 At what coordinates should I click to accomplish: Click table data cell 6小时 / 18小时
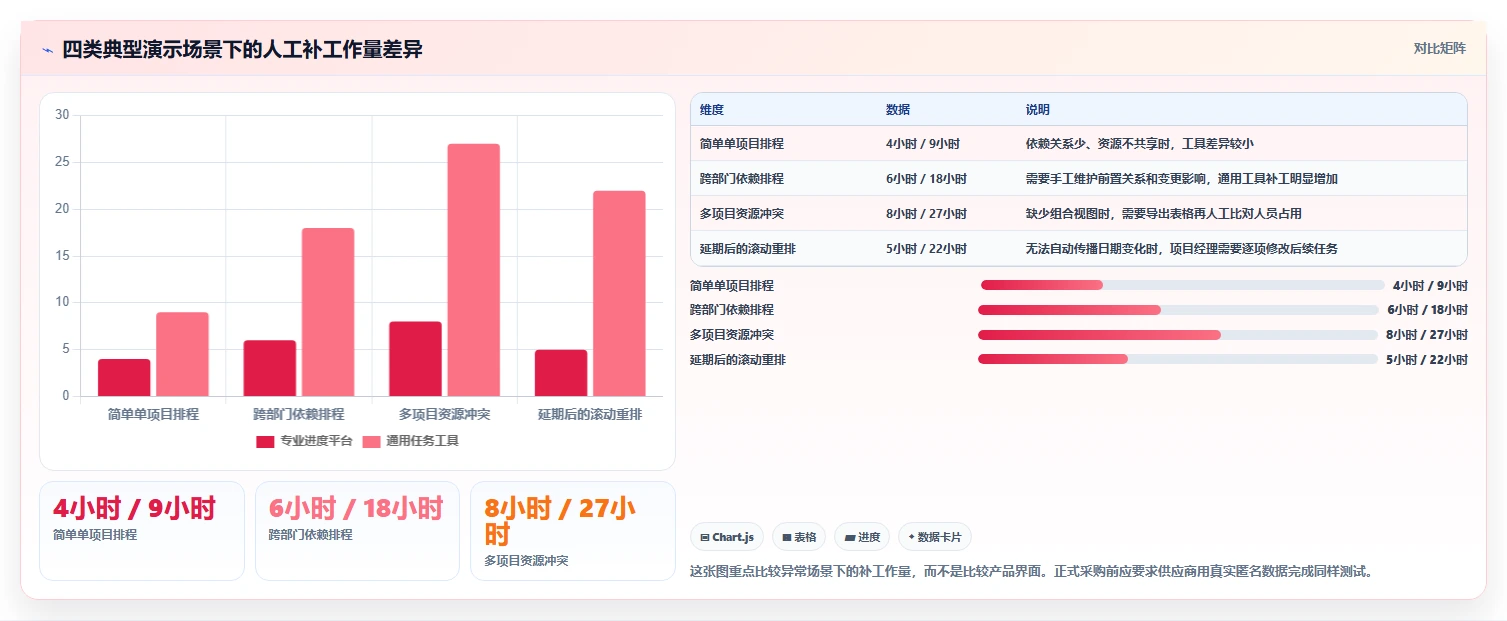926,179
